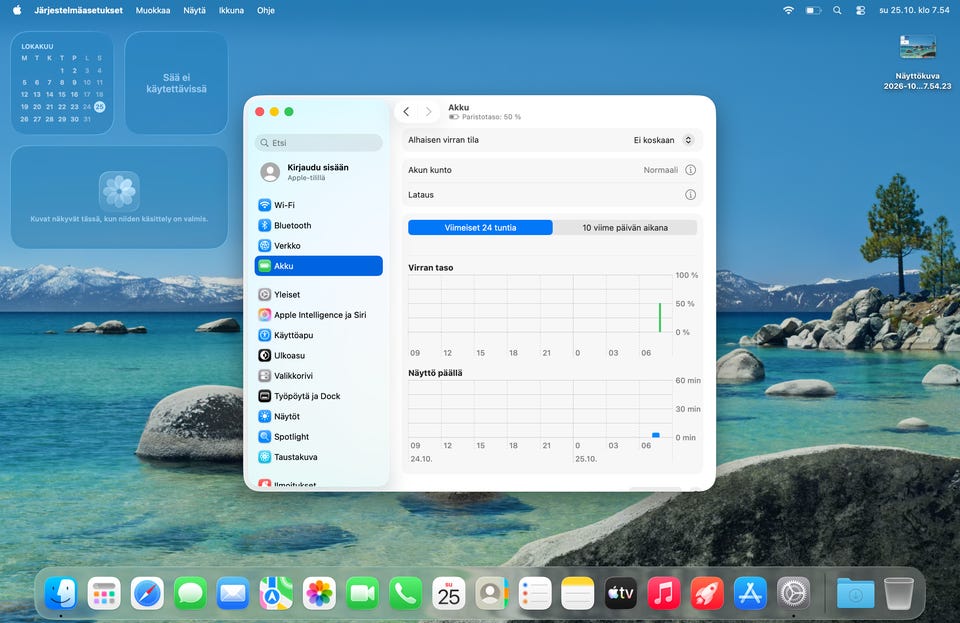
Task: Open Safari from the Dock
Action: tap(147, 593)
